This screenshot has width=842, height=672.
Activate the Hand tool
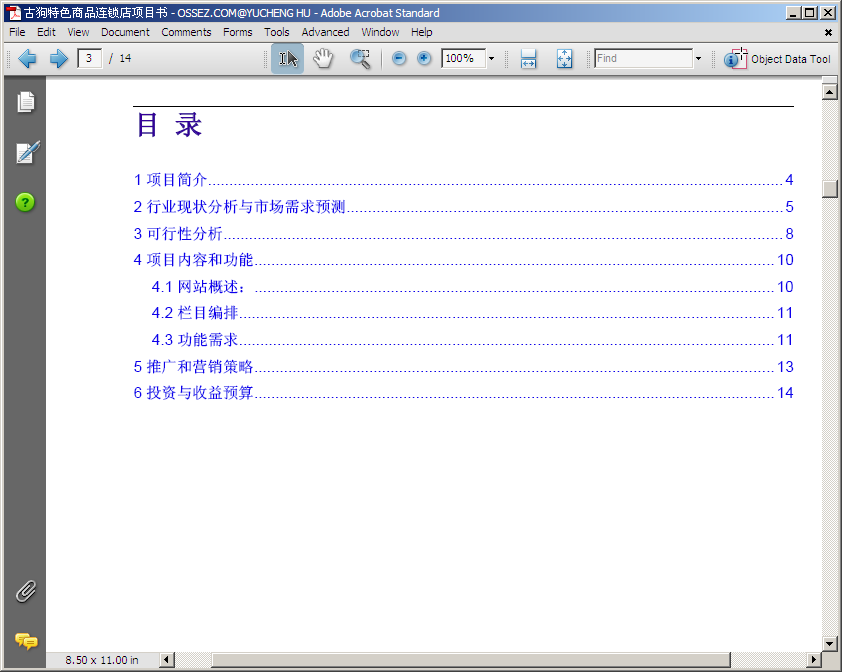tap(323, 59)
